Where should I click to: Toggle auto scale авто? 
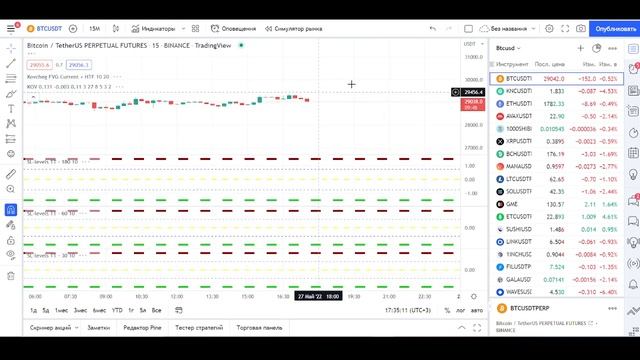[477, 310]
